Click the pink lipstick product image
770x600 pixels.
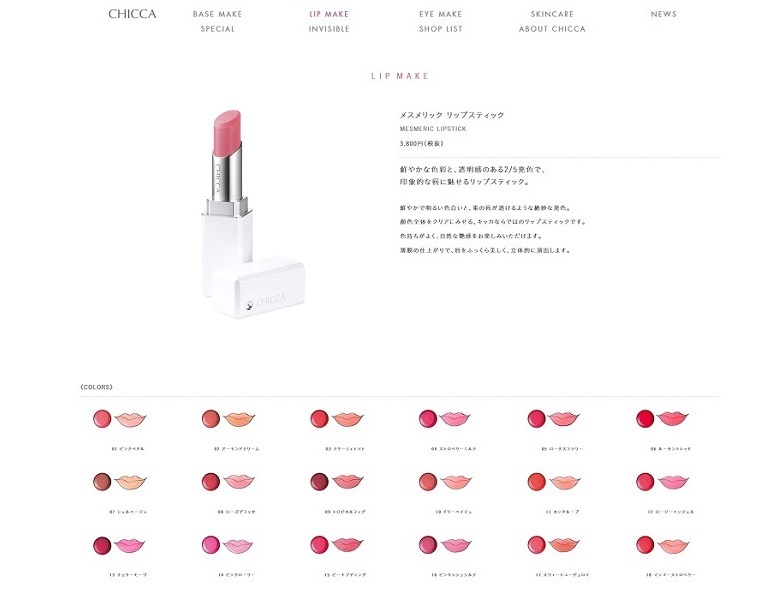[x=252, y=215]
